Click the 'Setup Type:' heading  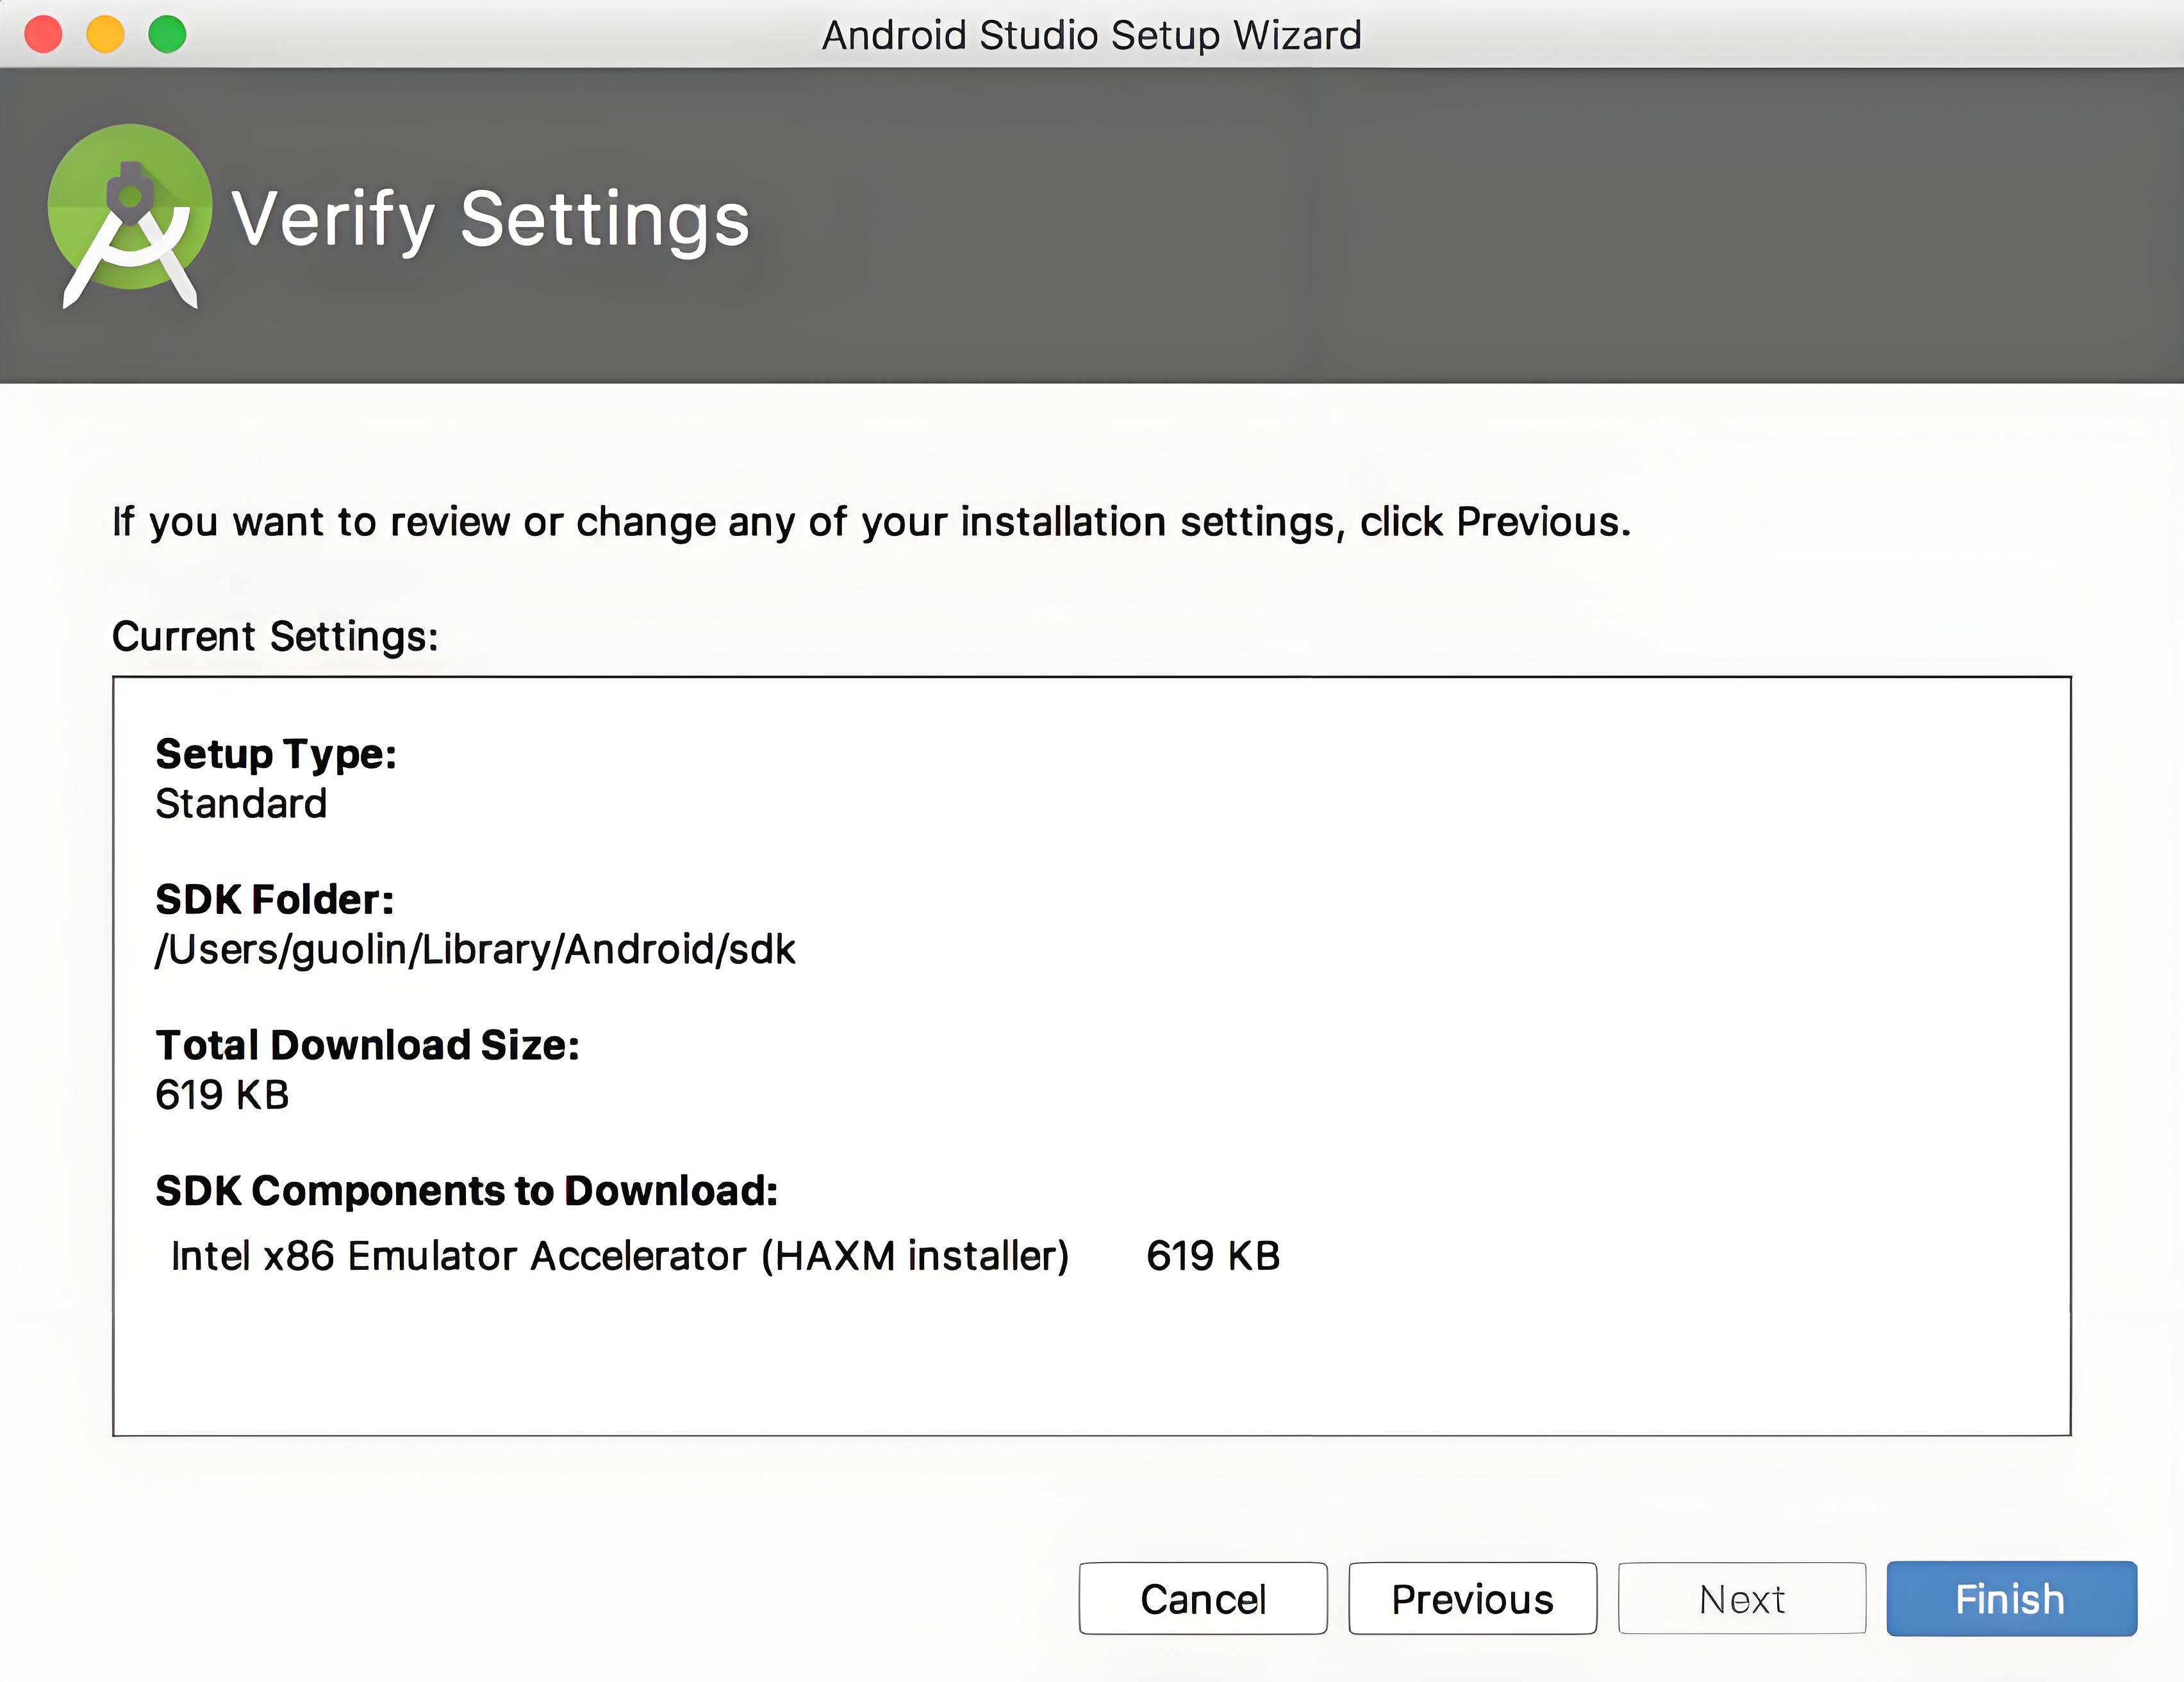tap(276, 754)
